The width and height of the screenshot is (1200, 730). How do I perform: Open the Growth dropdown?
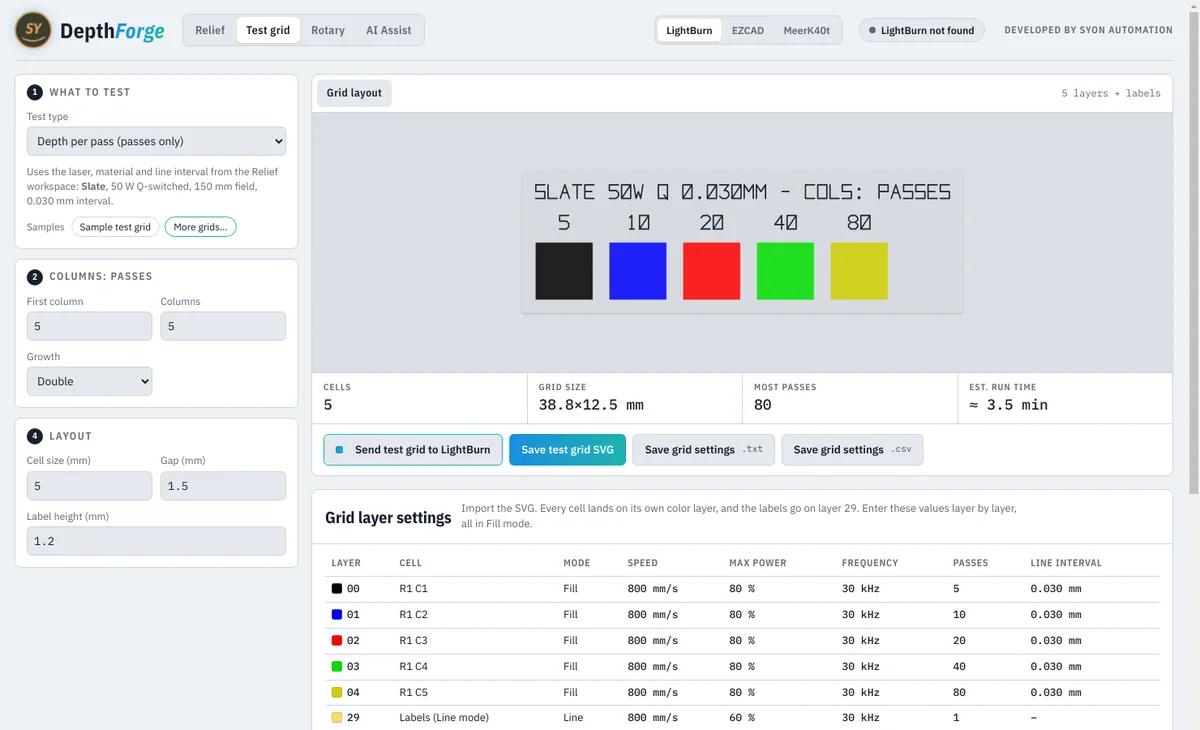click(89, 381)
